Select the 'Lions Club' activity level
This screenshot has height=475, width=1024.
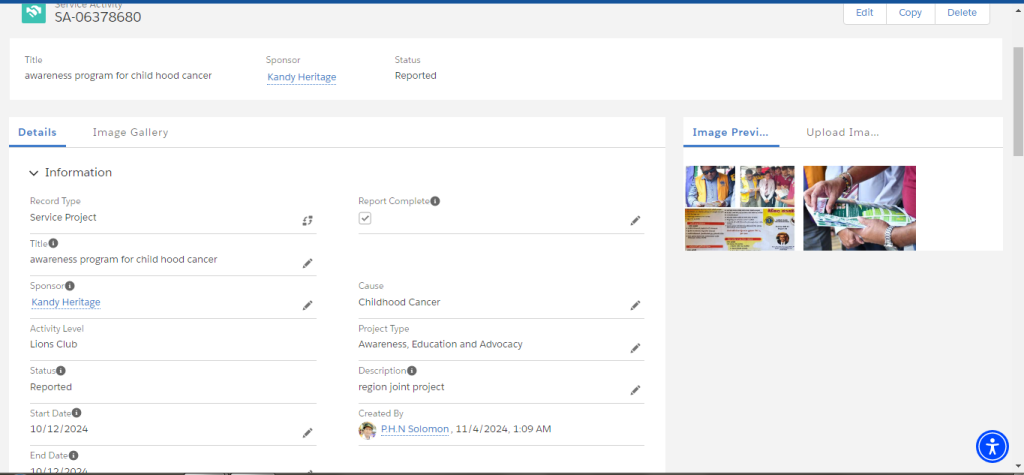click(54, 344)
